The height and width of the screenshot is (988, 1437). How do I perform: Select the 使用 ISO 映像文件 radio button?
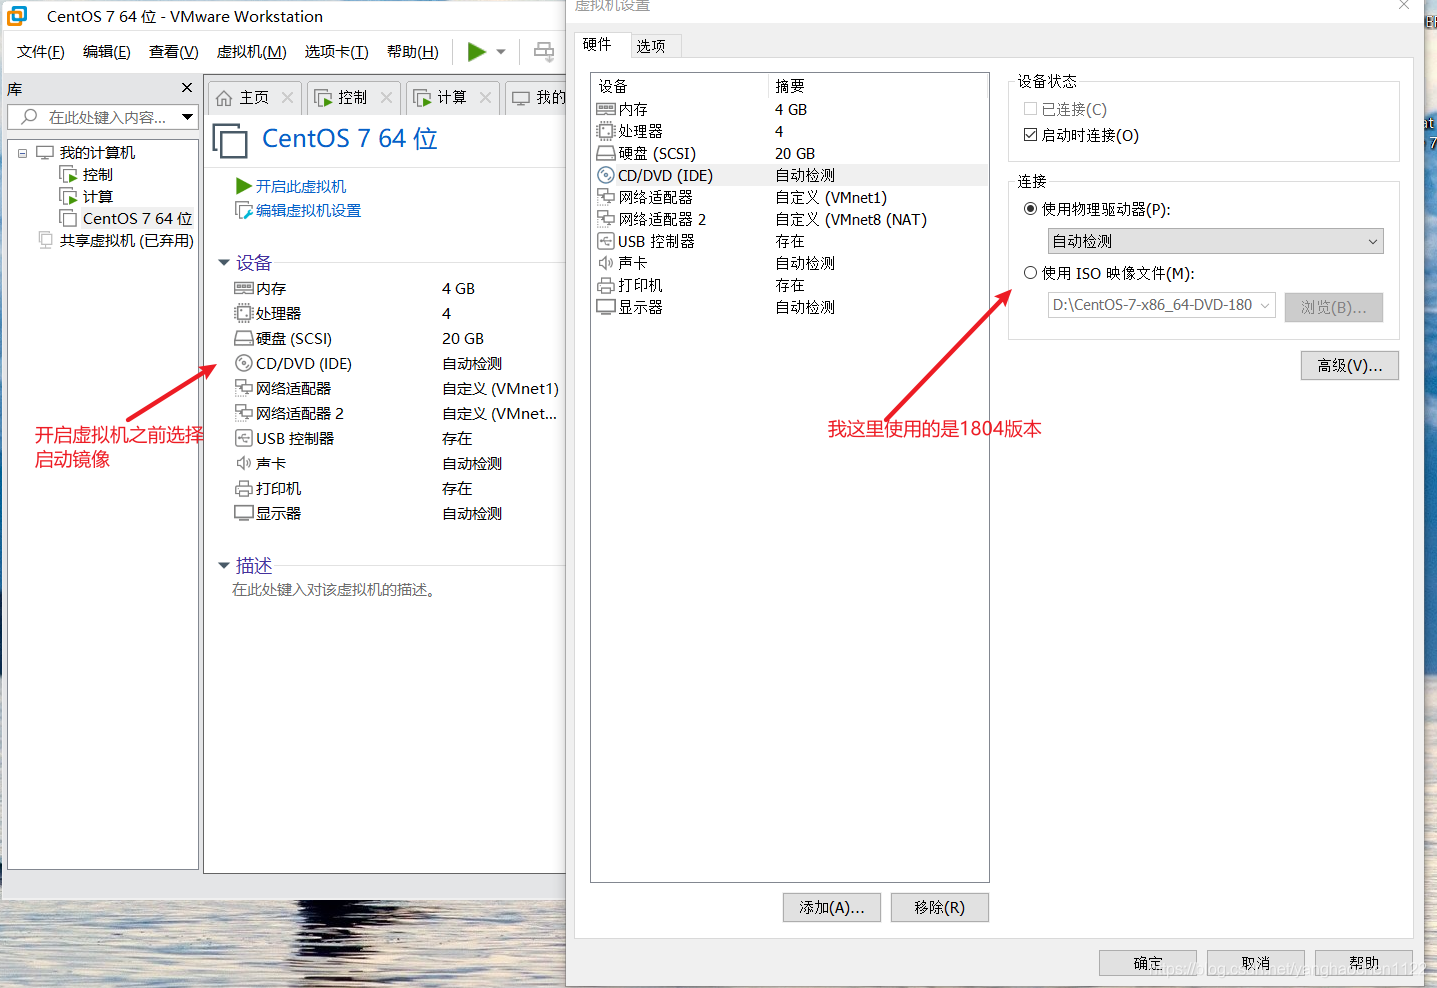pos(1030,272)
